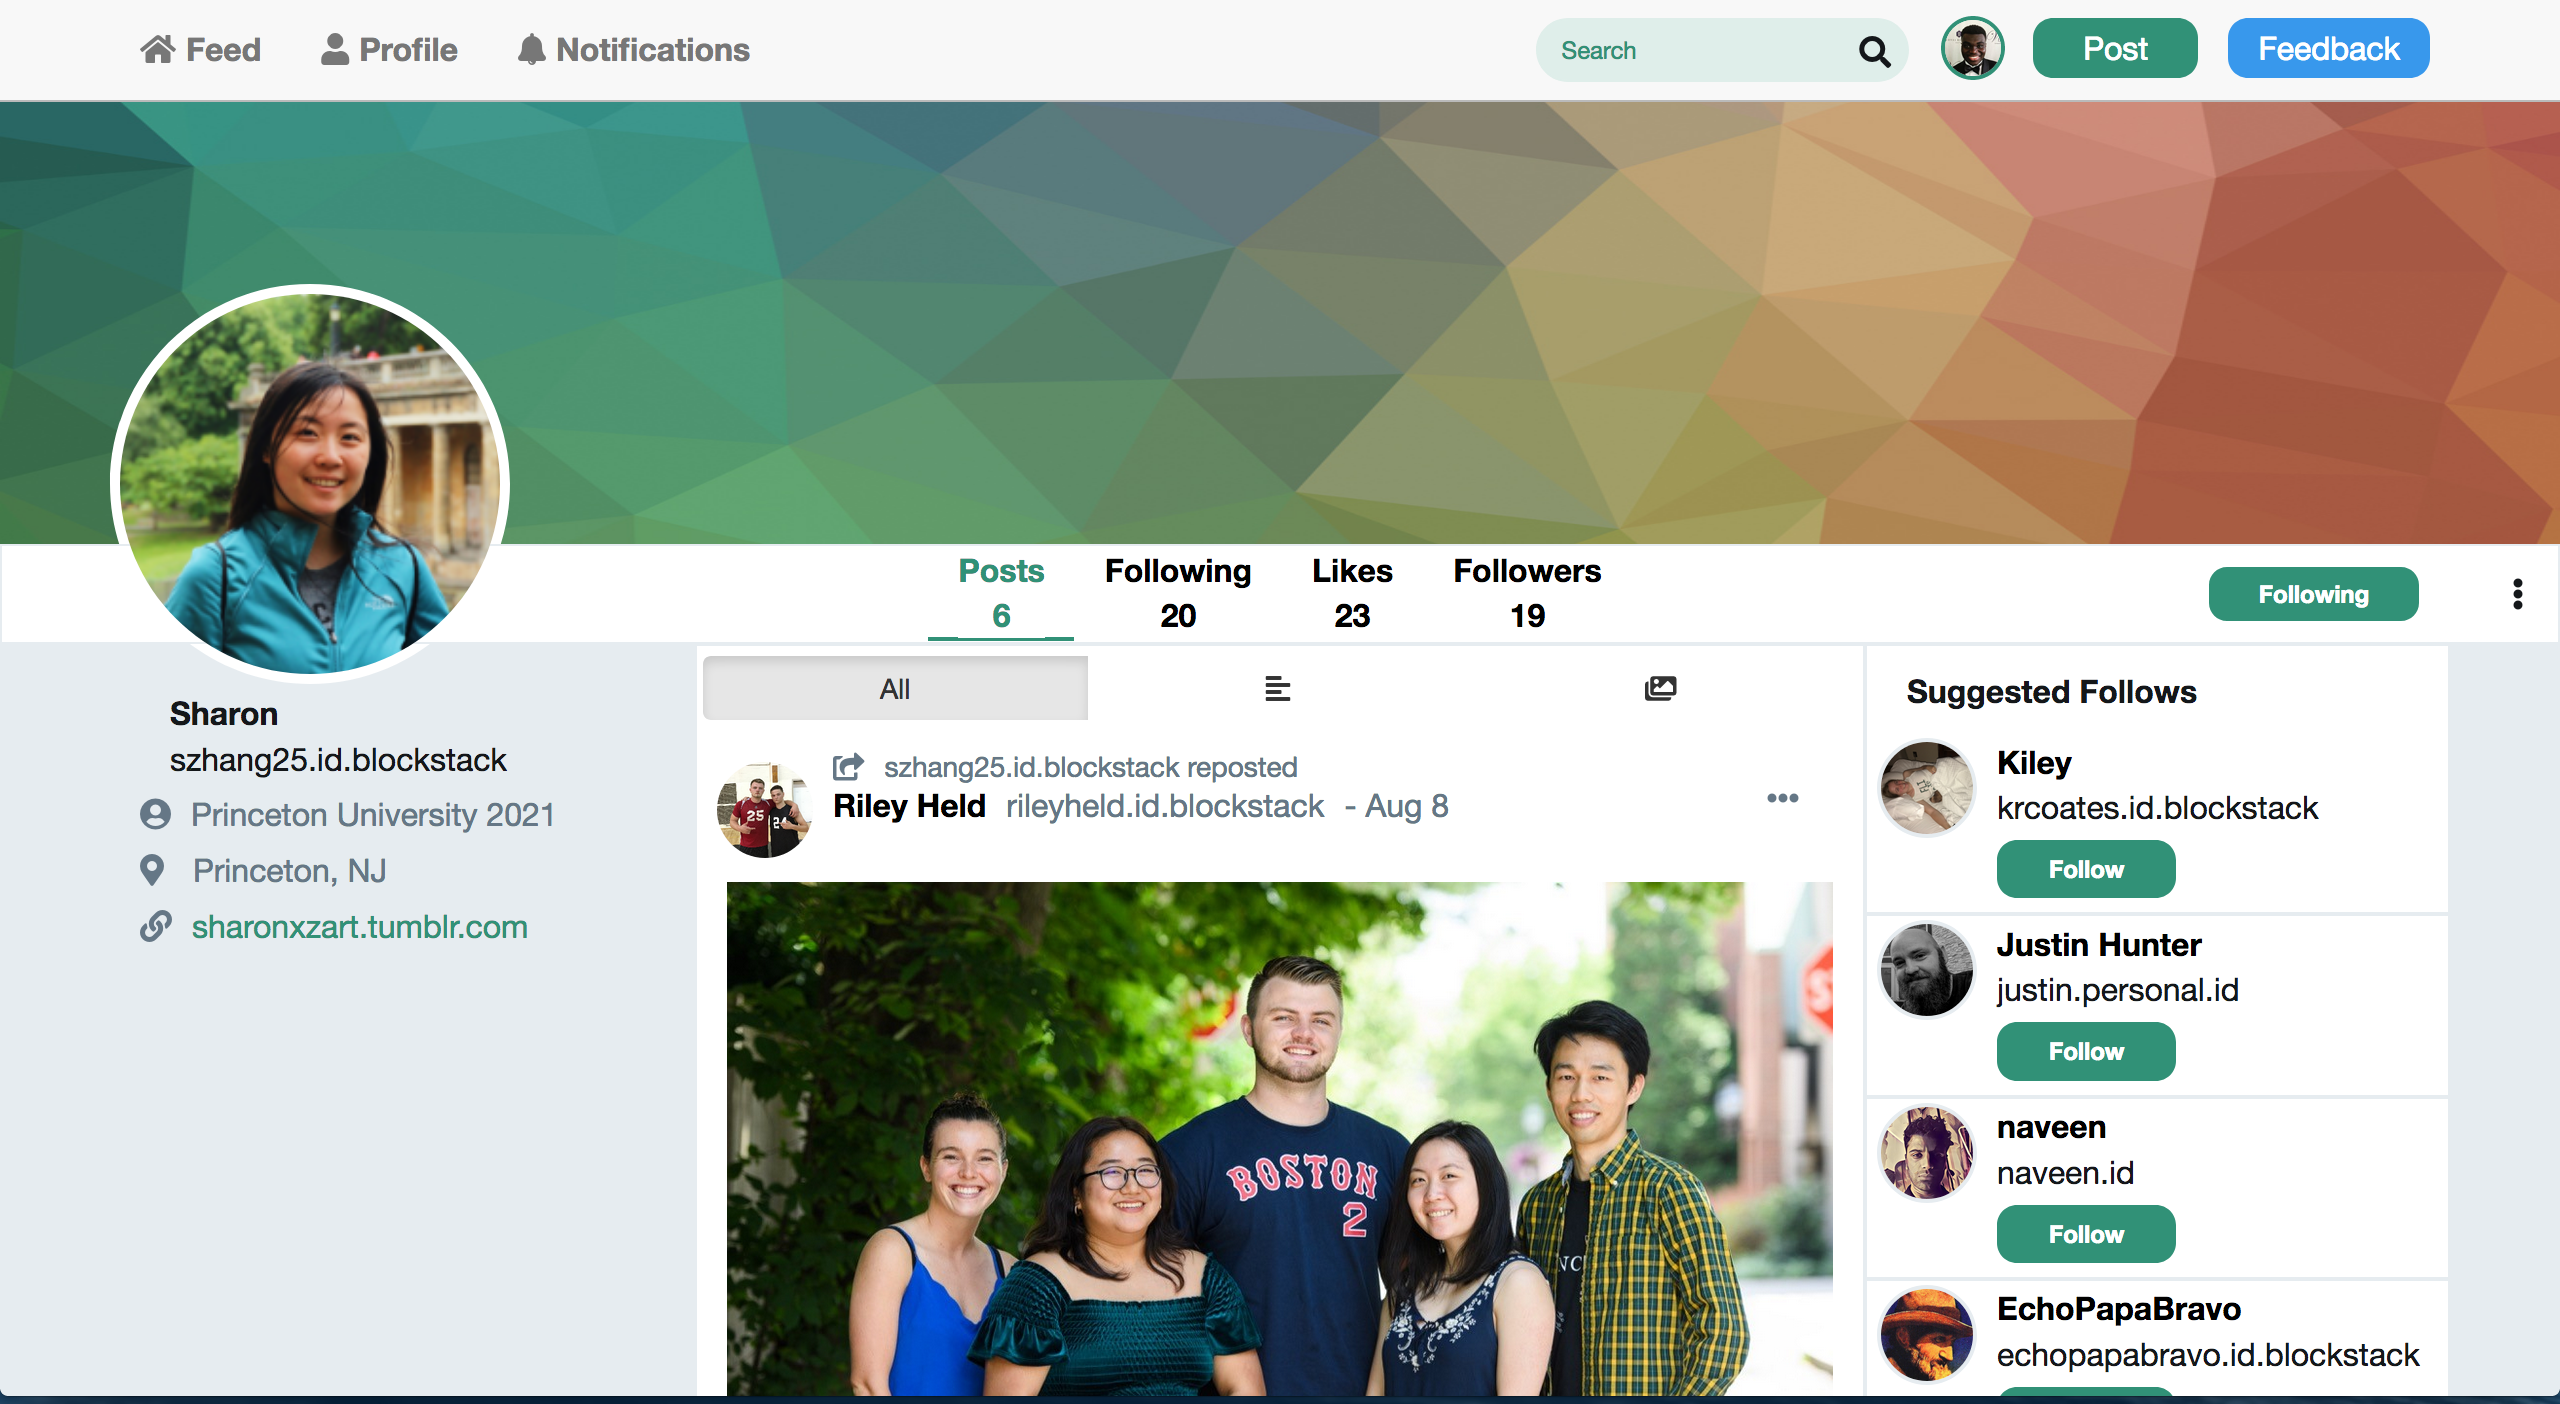Expand the post's three-dot options menu
The image size is (2560, 1404).
(x=1782, y=798)
